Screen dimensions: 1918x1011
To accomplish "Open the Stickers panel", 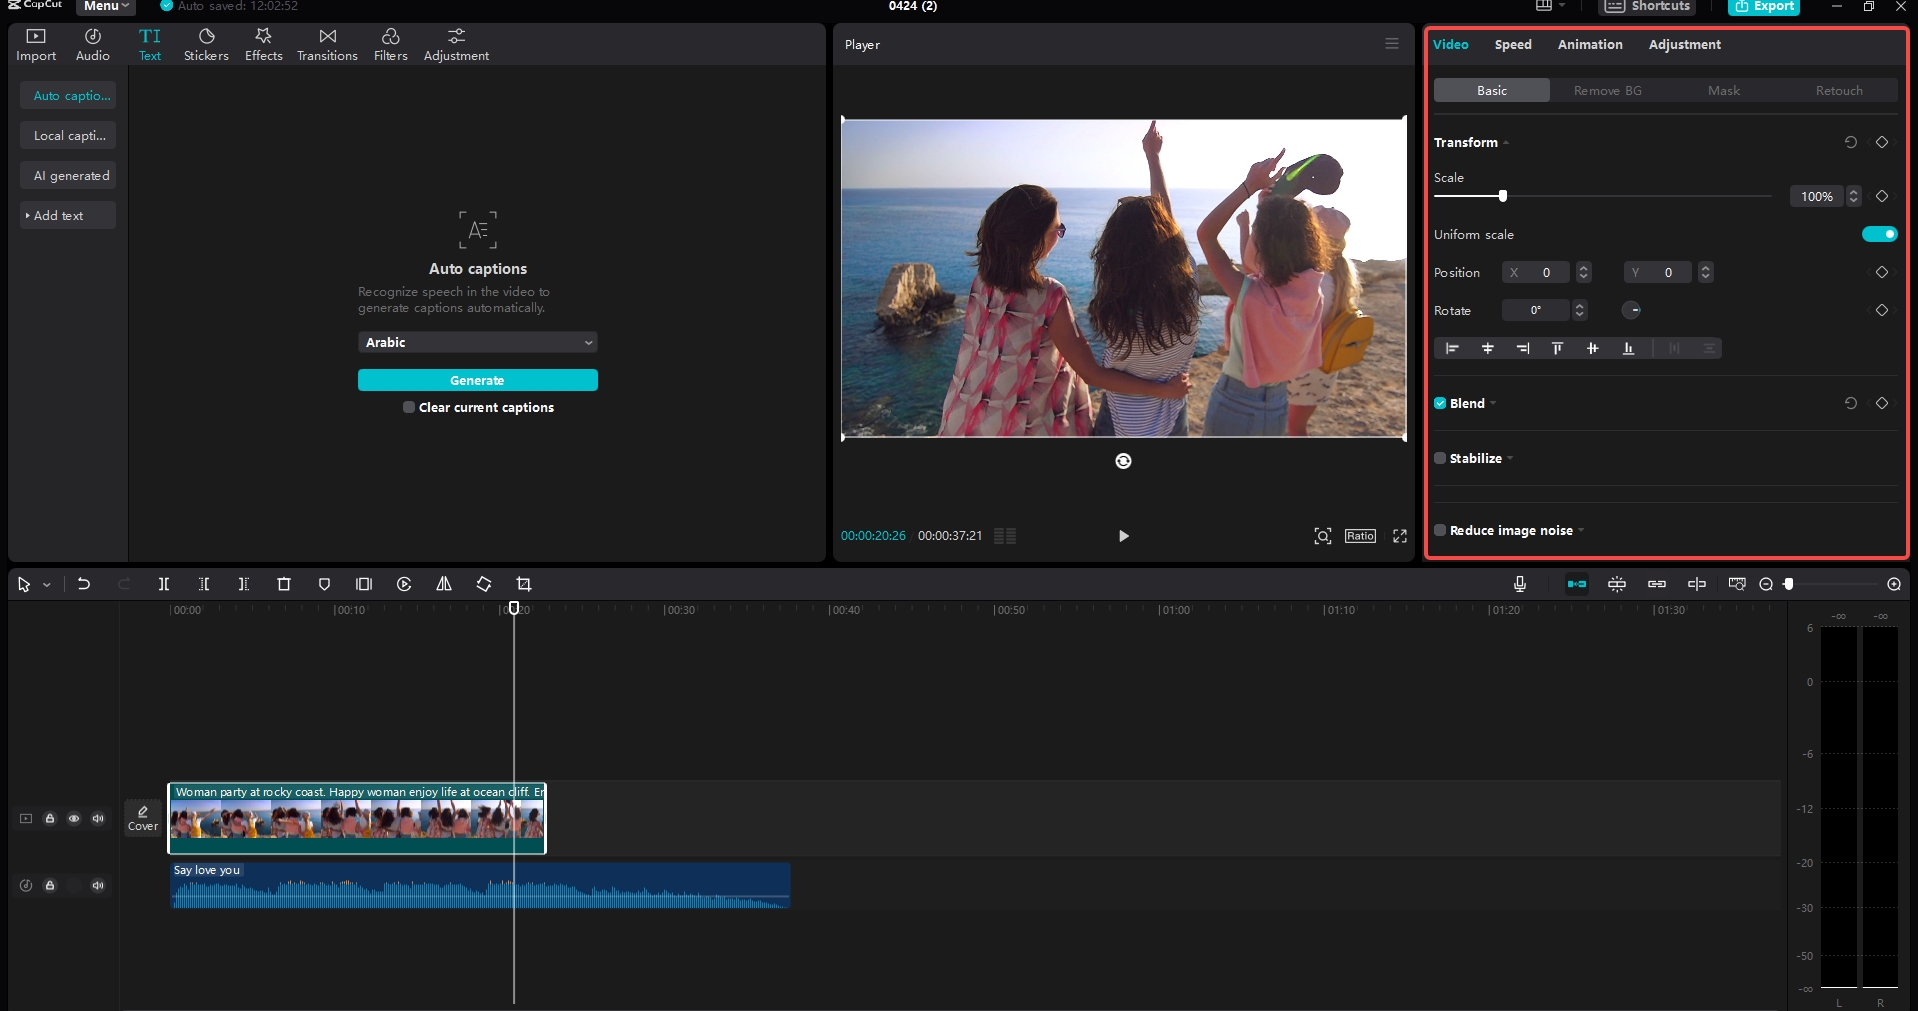I will pyautogui.click(x=205, y=43).
